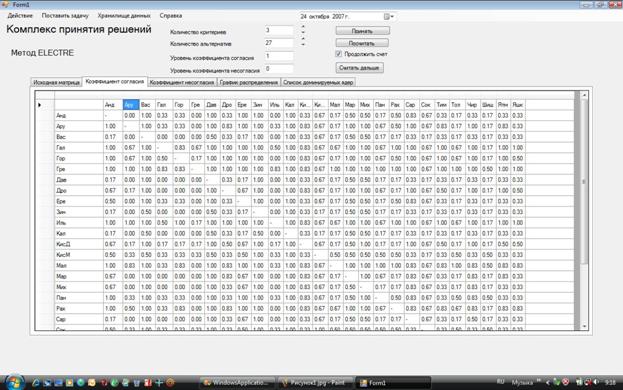
Task: Click the Гал column header
Action: tap(163, 105)
